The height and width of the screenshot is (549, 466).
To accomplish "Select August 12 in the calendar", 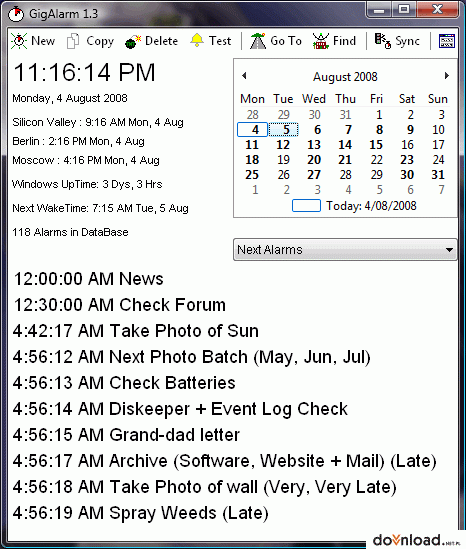I will pyautogui.click(x=283, y=145).
